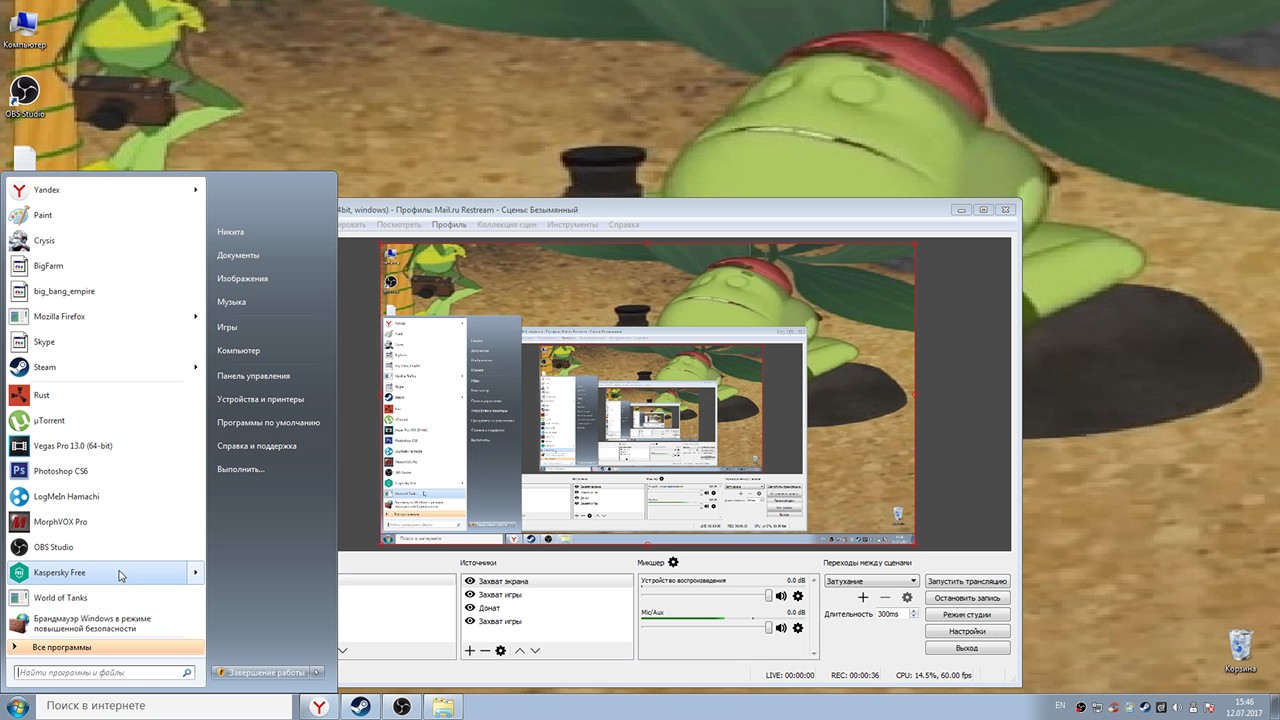Expand Kaspersky Free submenu arrow

click(x=196, y=573)
